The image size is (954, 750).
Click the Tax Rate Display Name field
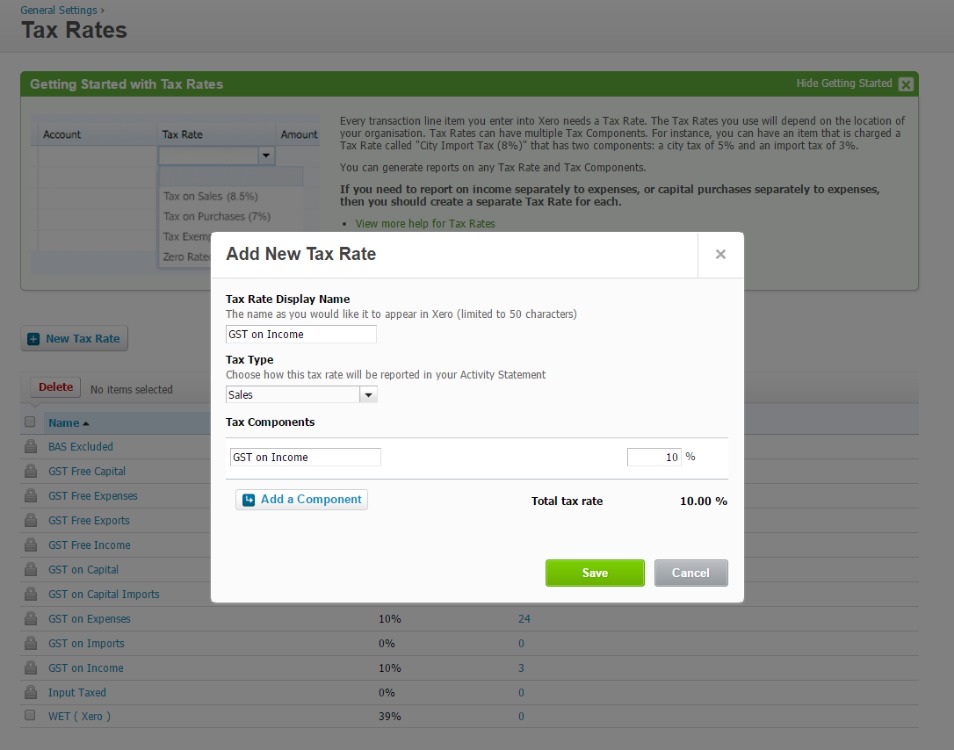[301, 334]
